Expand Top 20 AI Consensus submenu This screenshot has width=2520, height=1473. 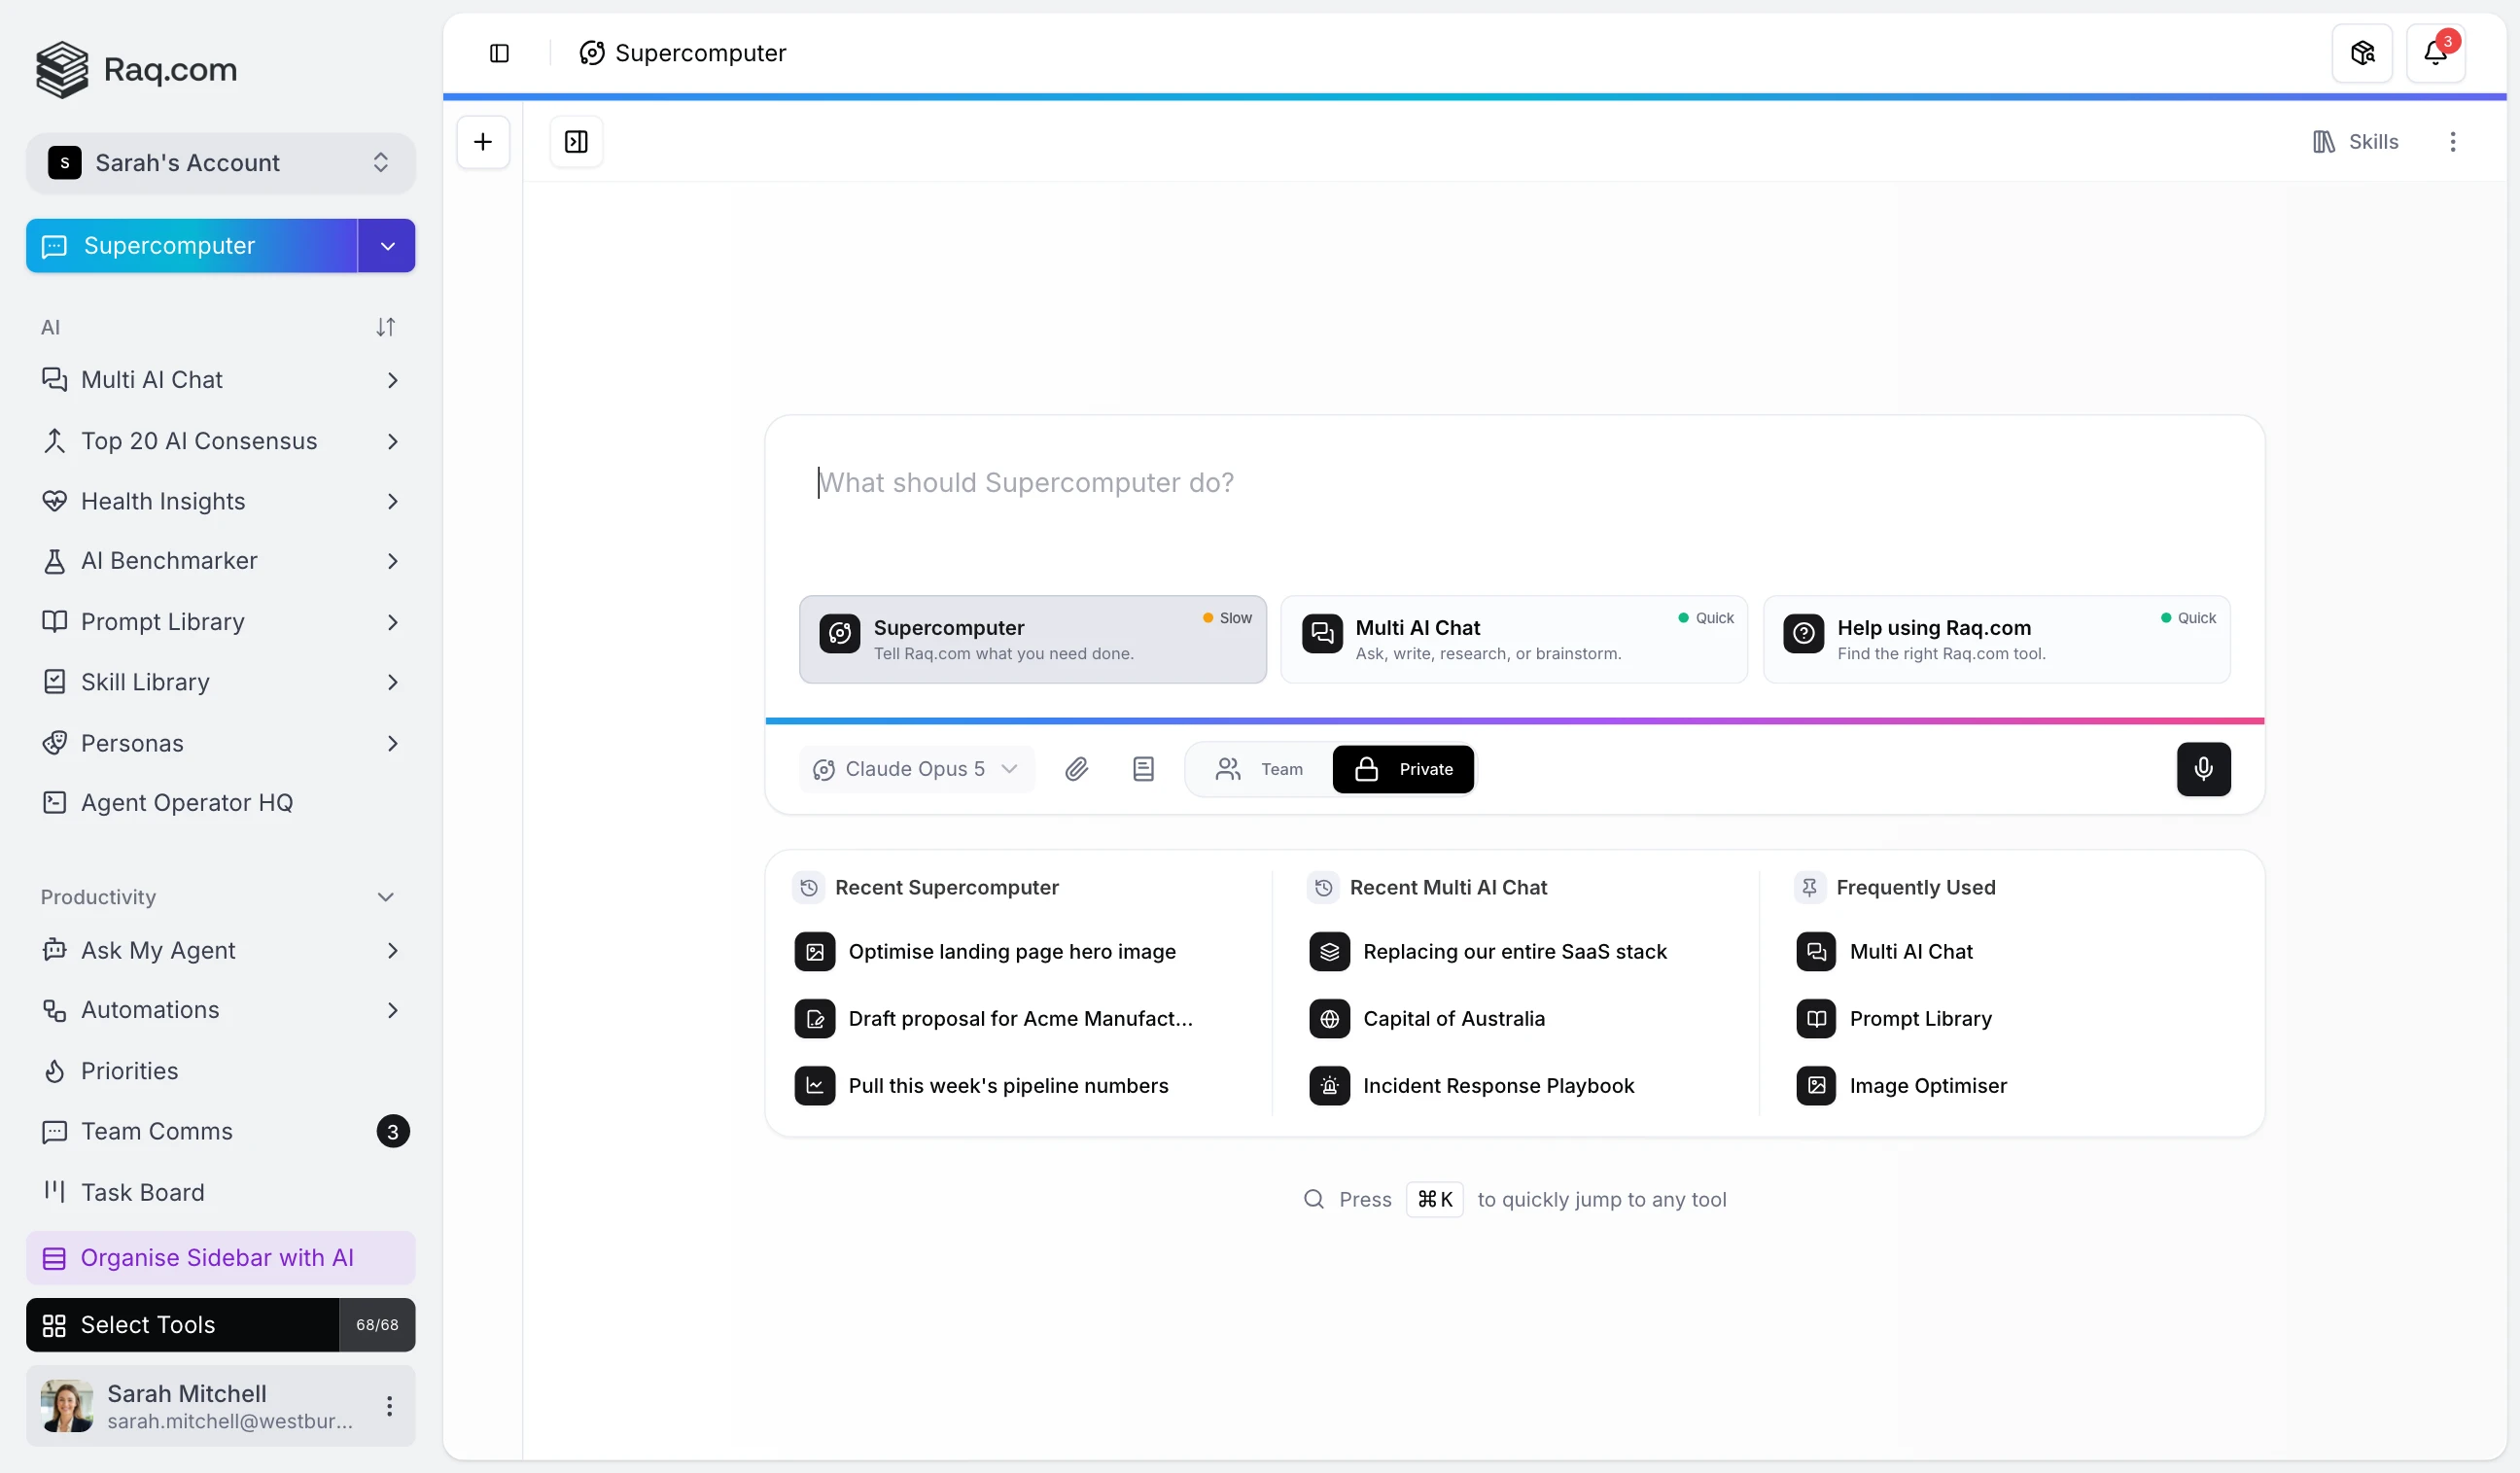point(392,441)
